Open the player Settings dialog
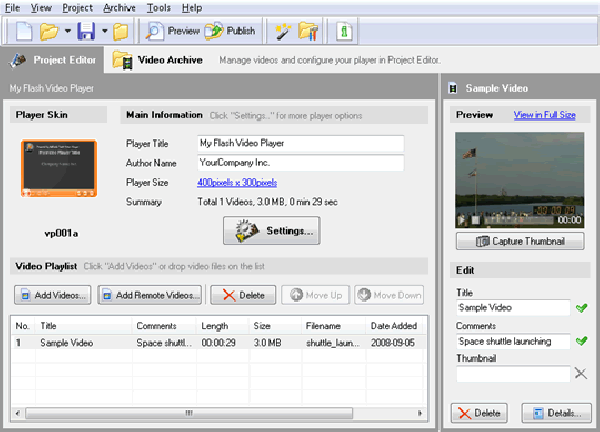The image size is (600, 432). [272, 231]
